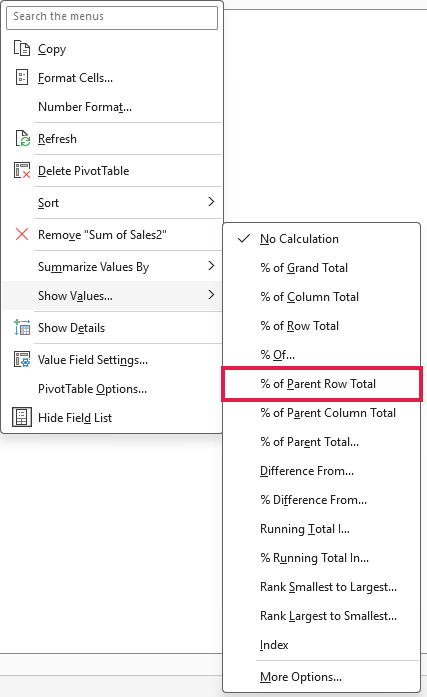Pick % of Row Total
Image resolution: width=427 pixels, height=697 pixels.
[x=321, y=326]
